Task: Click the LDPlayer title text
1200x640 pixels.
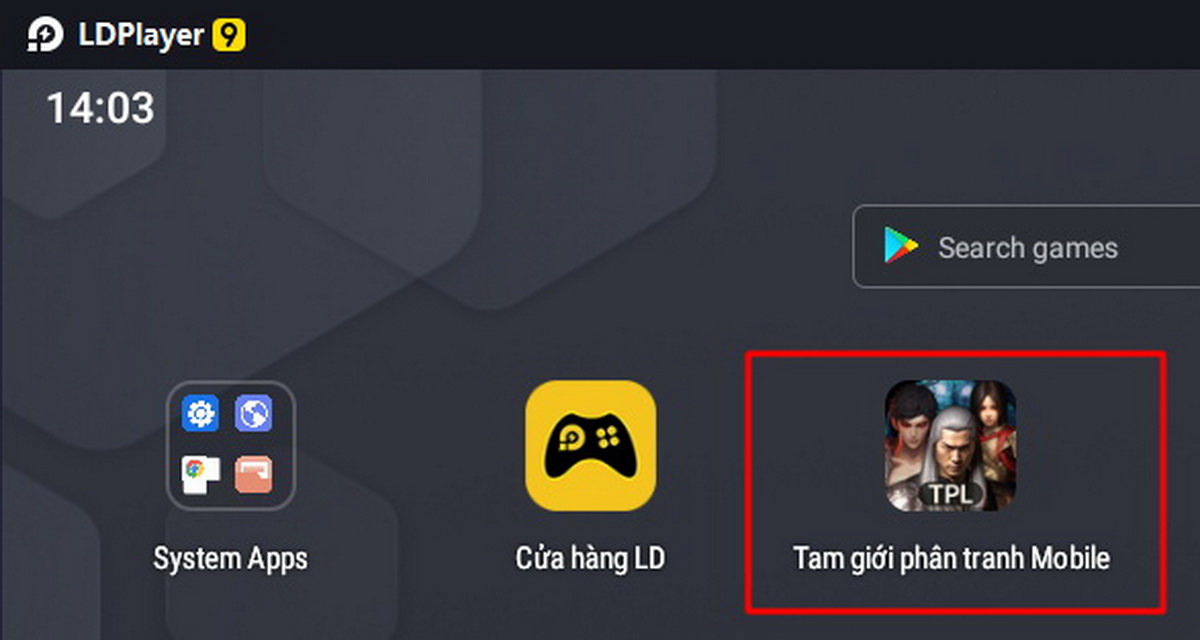Action: [141, 36]
